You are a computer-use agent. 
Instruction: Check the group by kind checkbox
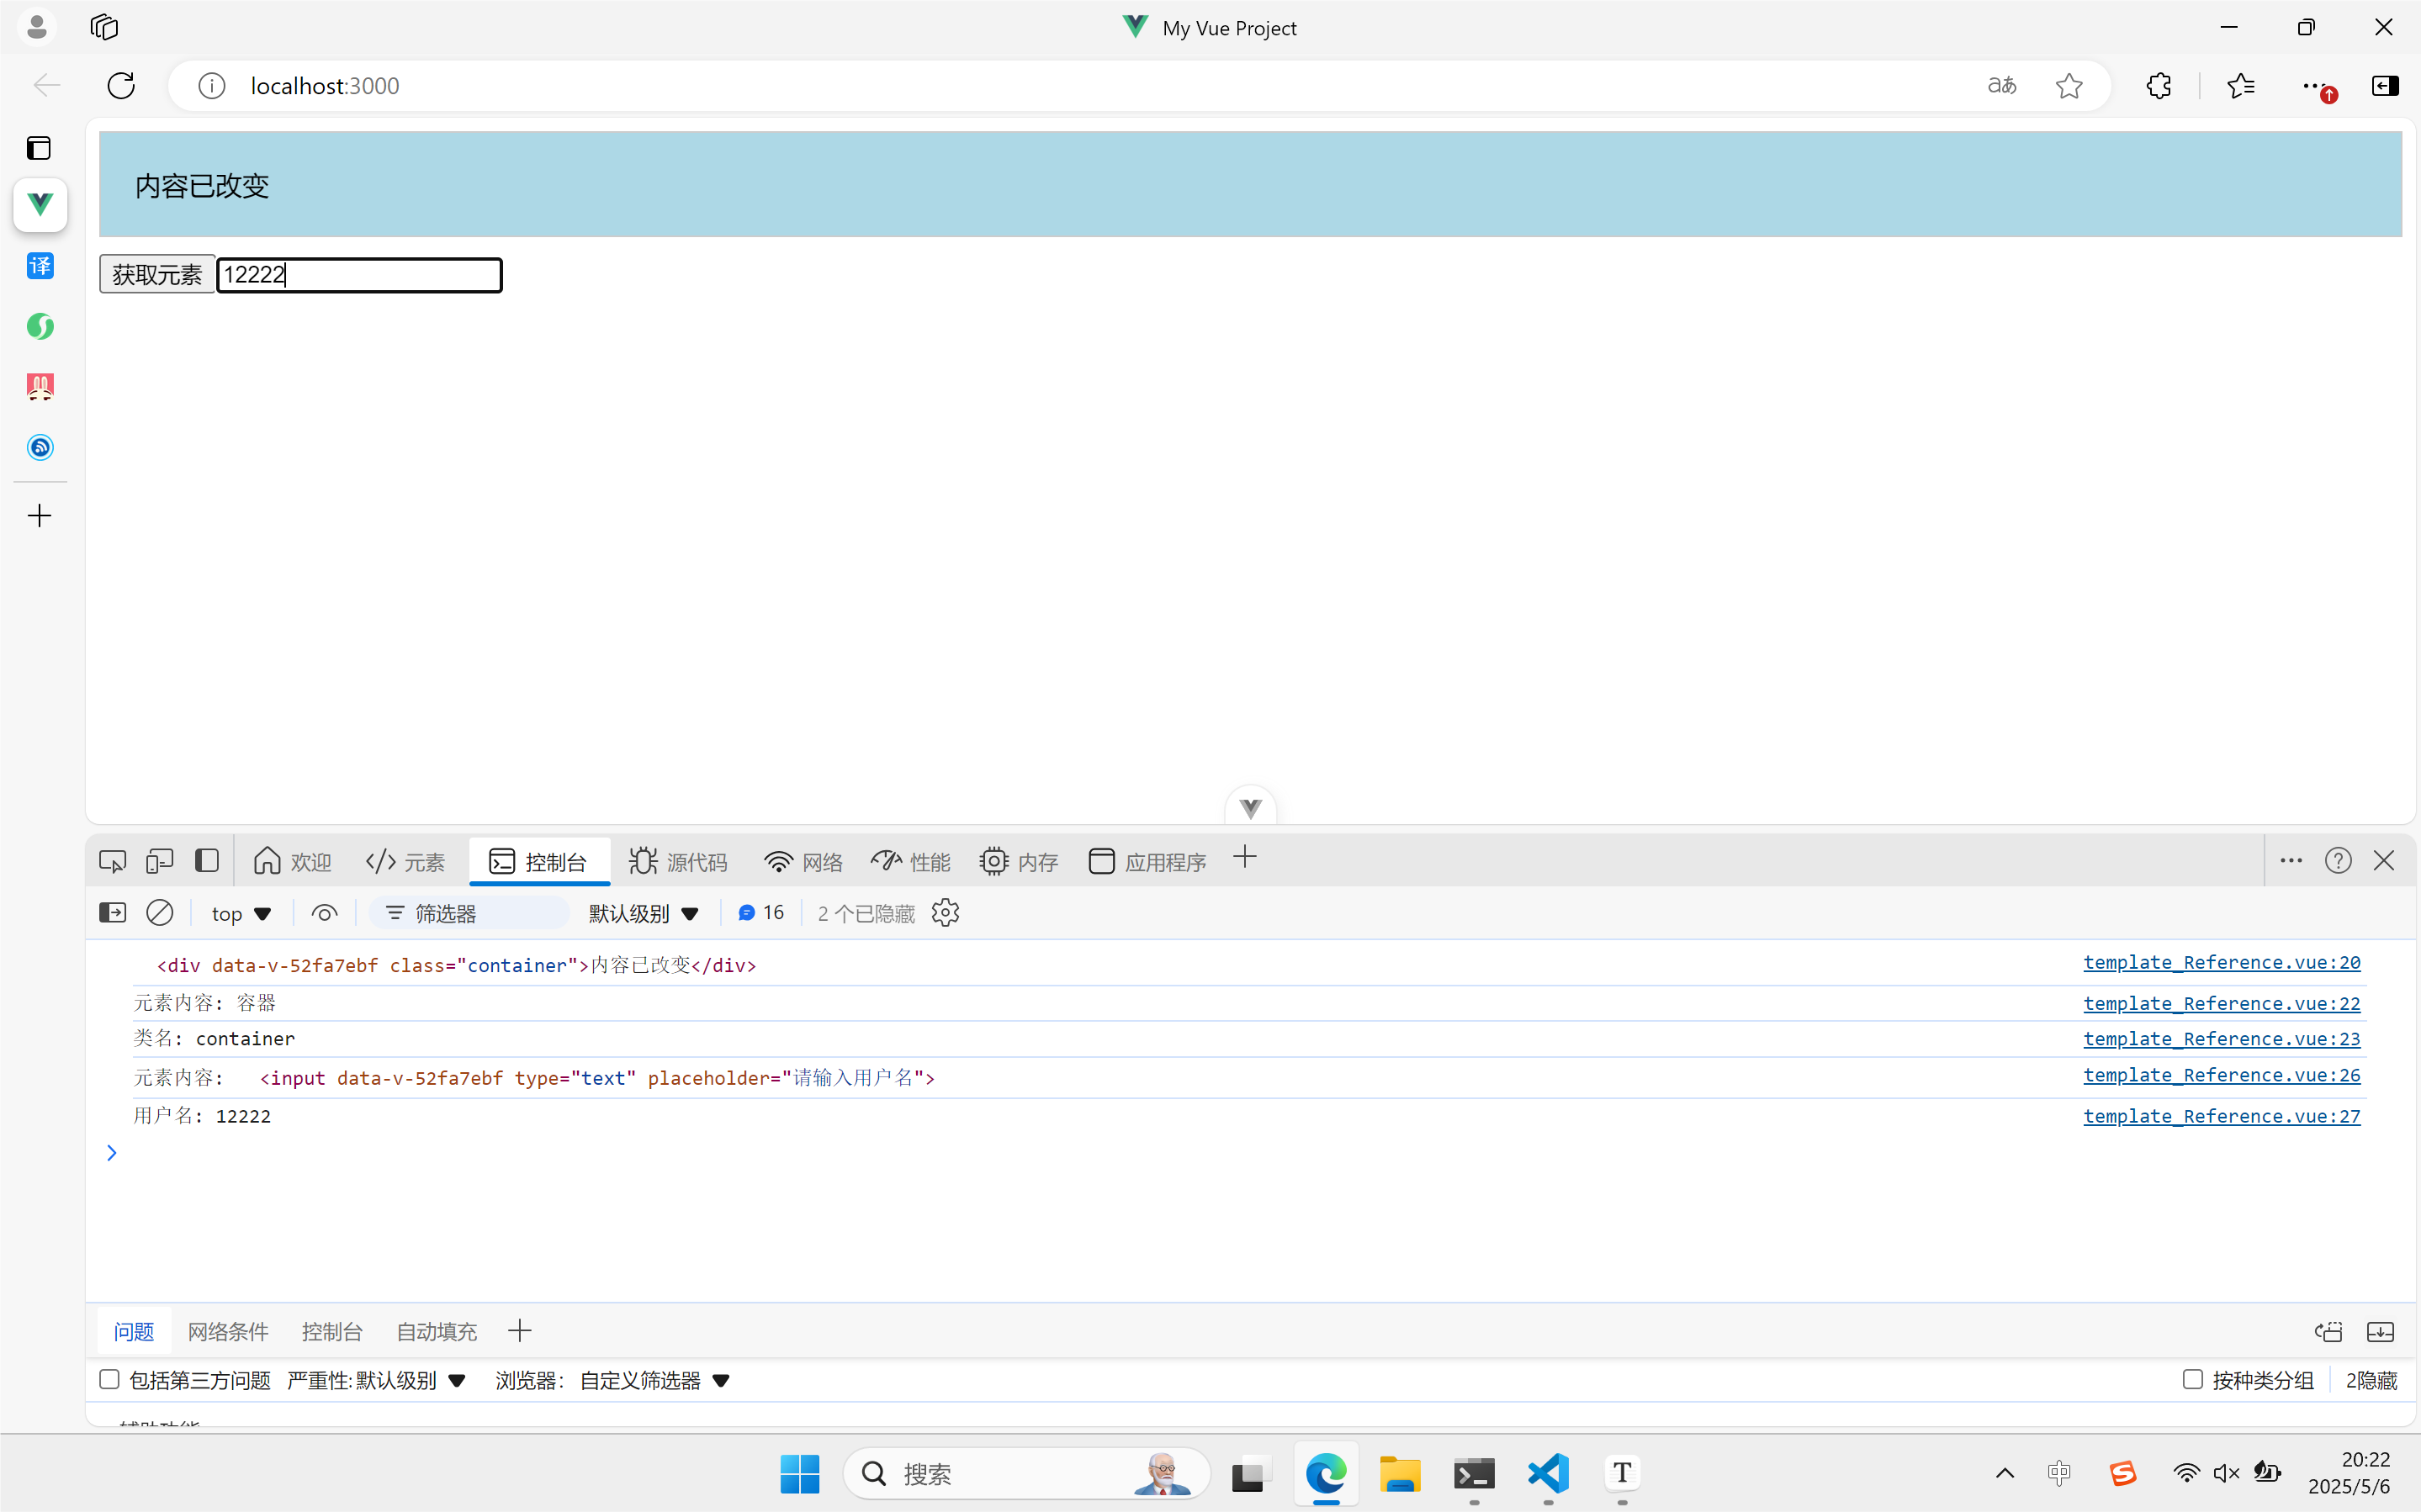2192,1380
